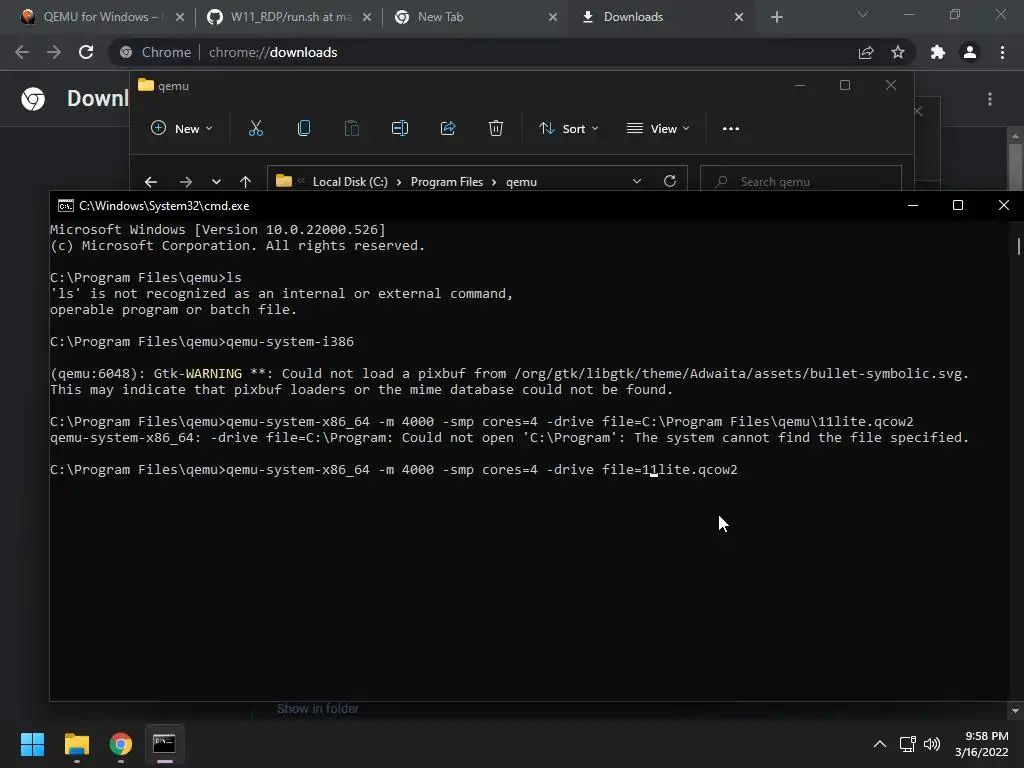The image size is (1024, 768).
Task: Go back in the Explorer window
Action: tap(151, 182)
